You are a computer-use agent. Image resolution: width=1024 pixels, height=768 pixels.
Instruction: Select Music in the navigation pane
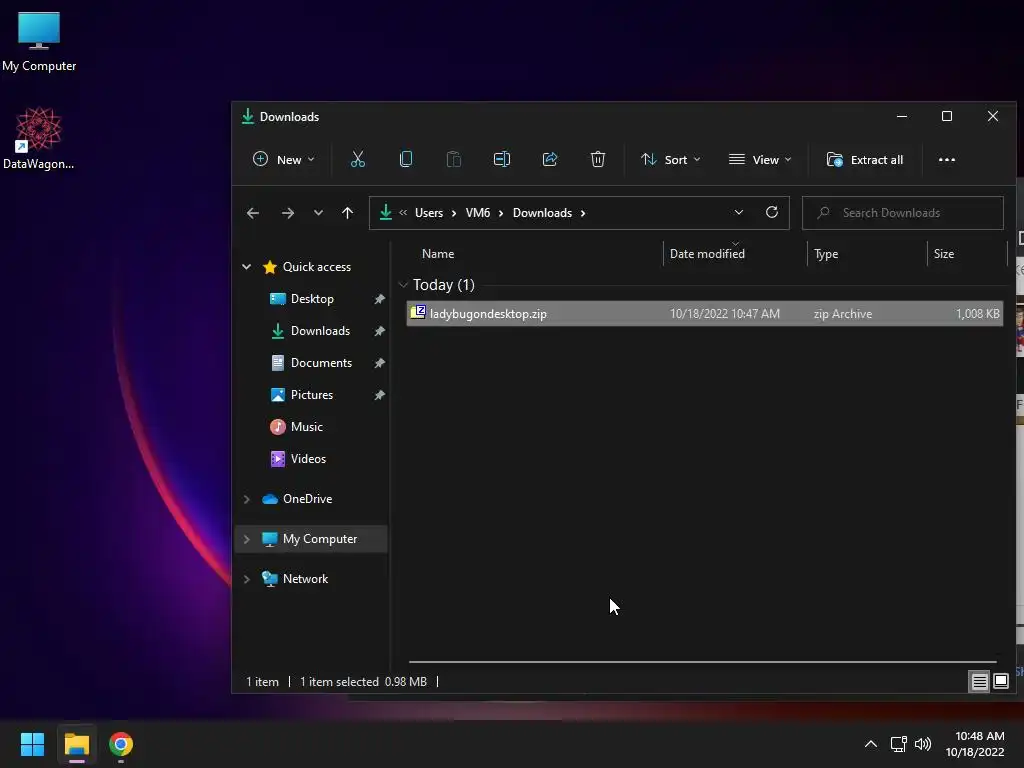[x=306, y=427]
